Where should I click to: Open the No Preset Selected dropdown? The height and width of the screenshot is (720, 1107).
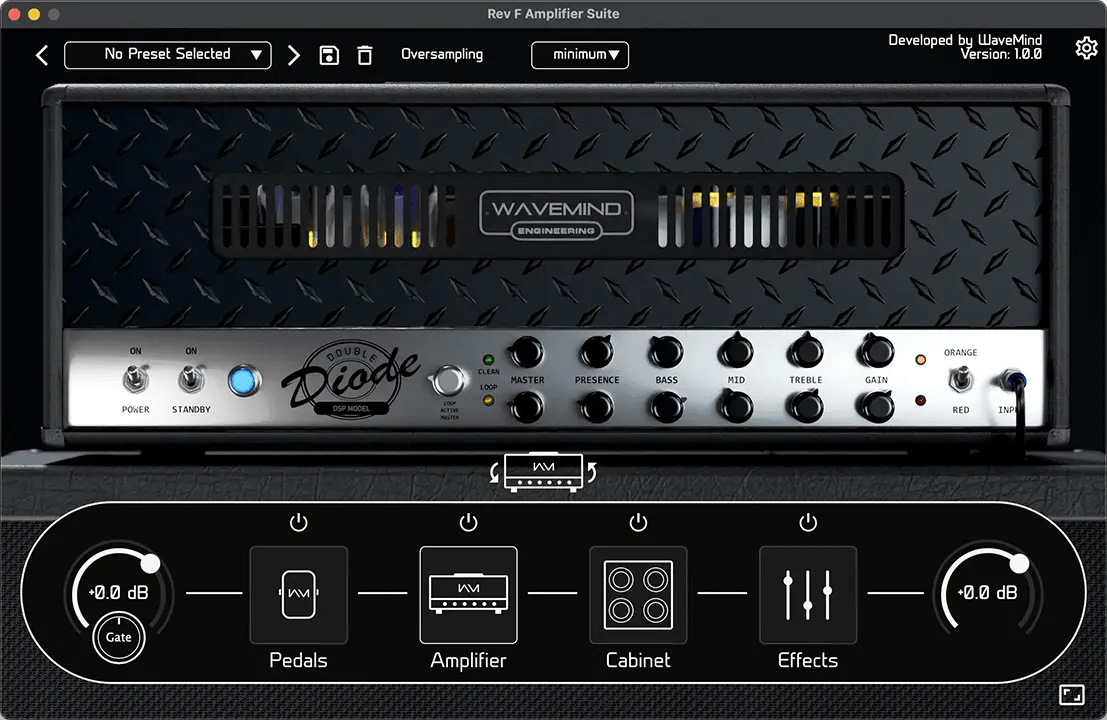(x=167, y=55)
